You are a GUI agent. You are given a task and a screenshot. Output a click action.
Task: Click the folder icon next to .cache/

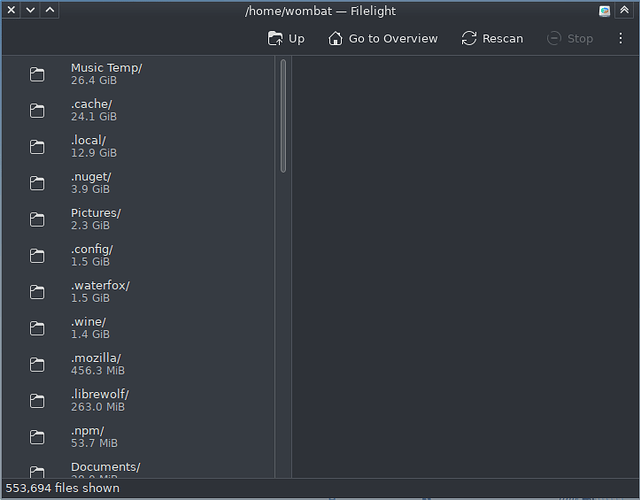coord(38,111)
